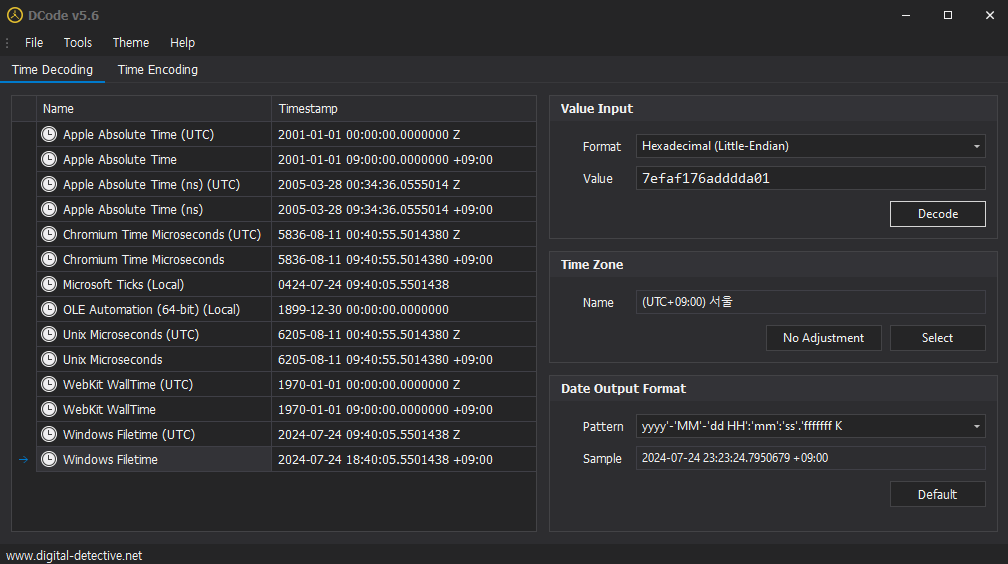1008x564 pixels.
Task: Switch to the Time Encoding tab
Action: tap(158, 69)
